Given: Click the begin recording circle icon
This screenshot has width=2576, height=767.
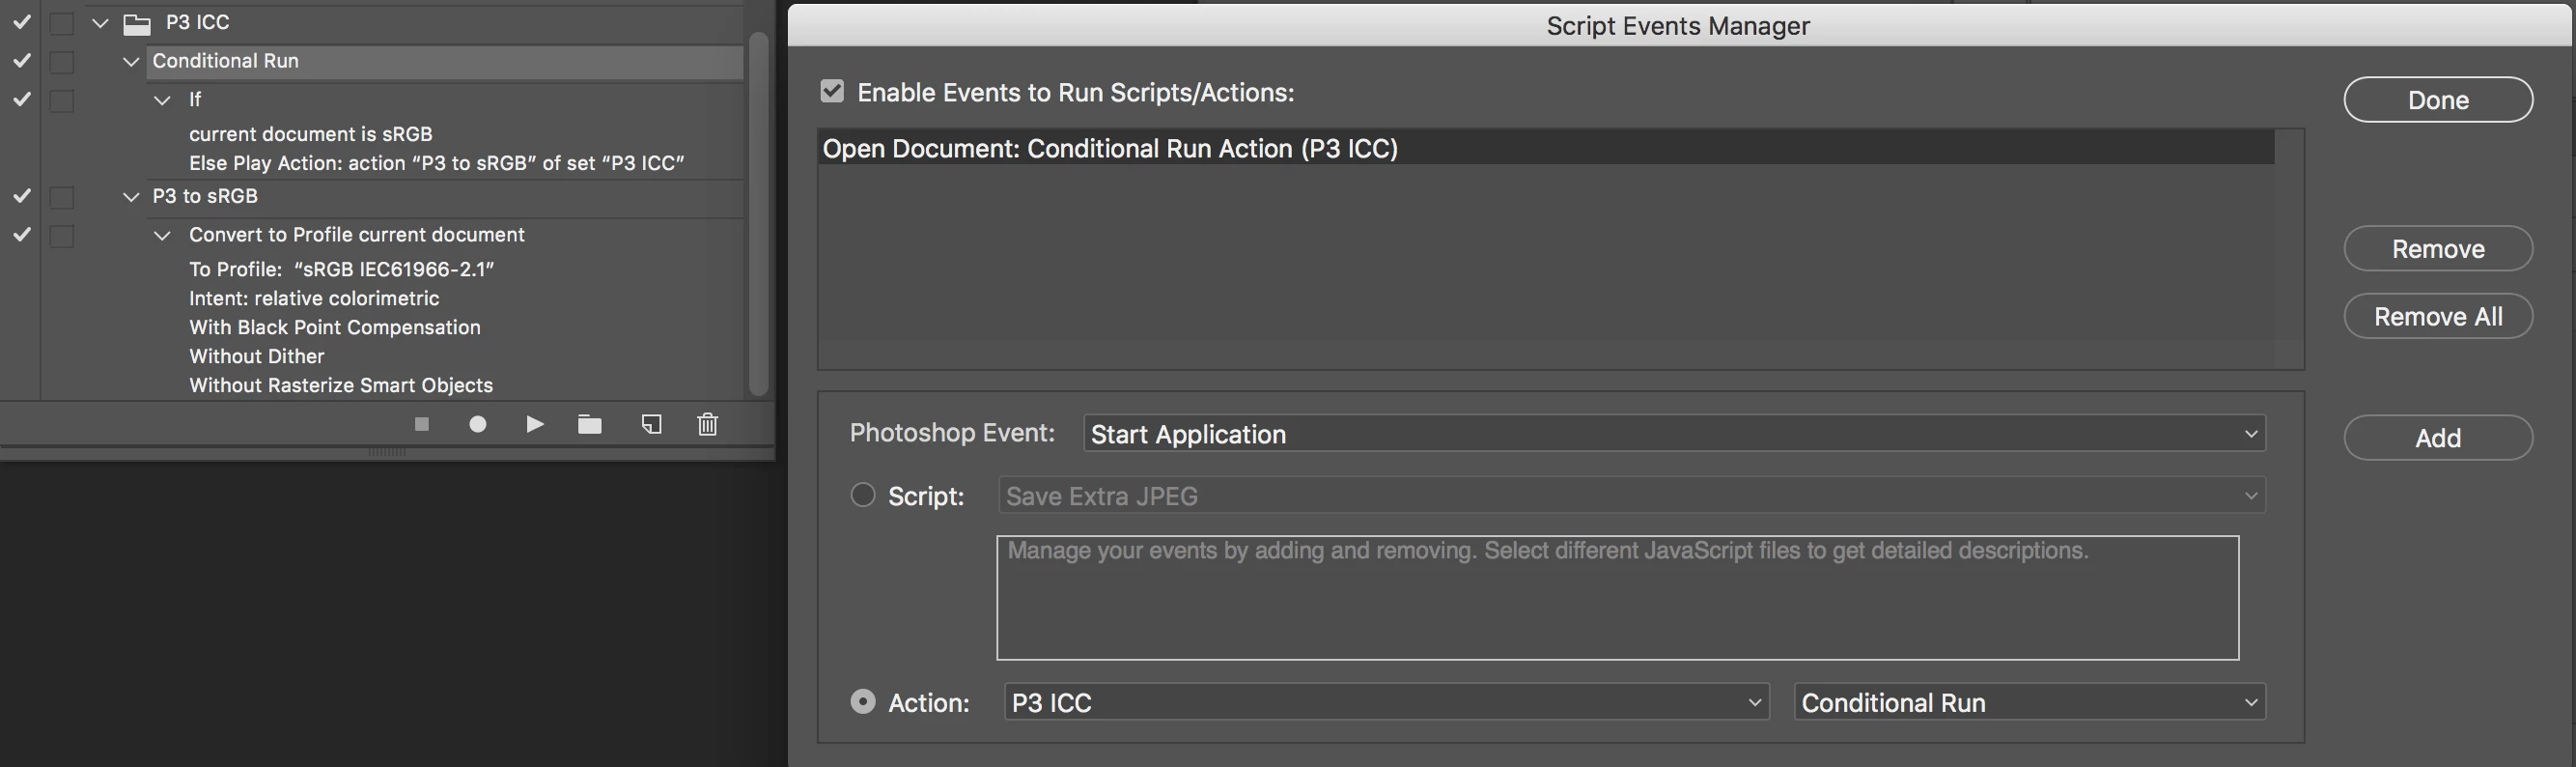Looking at the screenshot, I should click(478, 424).
